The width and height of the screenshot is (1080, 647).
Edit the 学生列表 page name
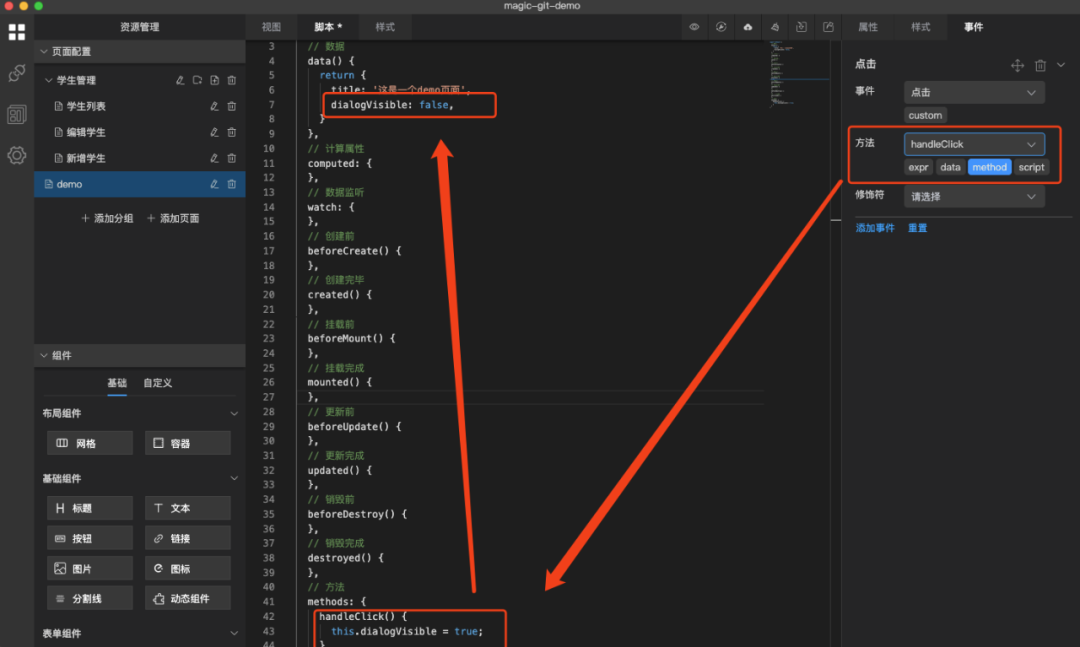click(x=214, y=106)
